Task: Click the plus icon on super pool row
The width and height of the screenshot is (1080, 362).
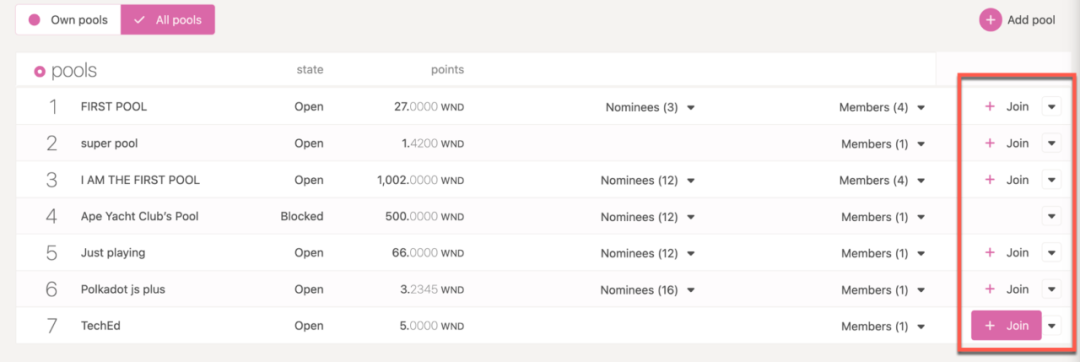Action: coord(990,143)
